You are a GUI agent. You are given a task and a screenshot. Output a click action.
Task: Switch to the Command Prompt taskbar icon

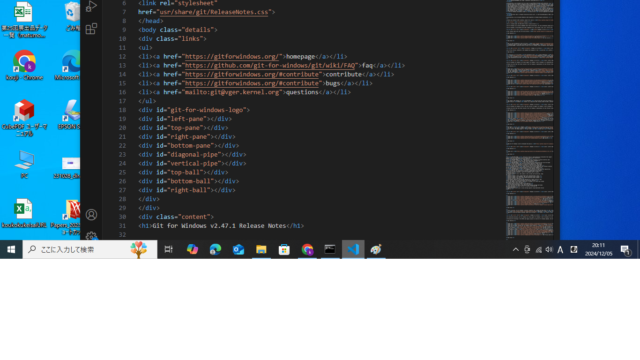click(330, 249)
